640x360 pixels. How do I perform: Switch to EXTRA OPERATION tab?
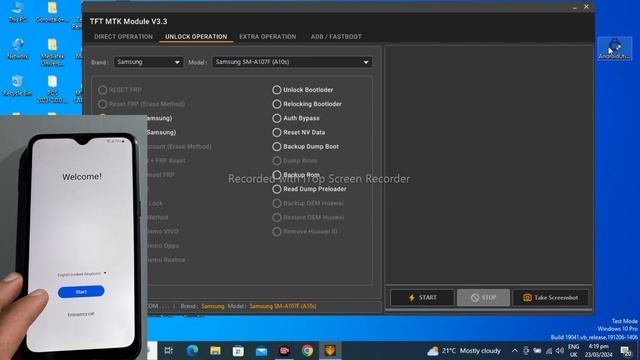(267, 37)
